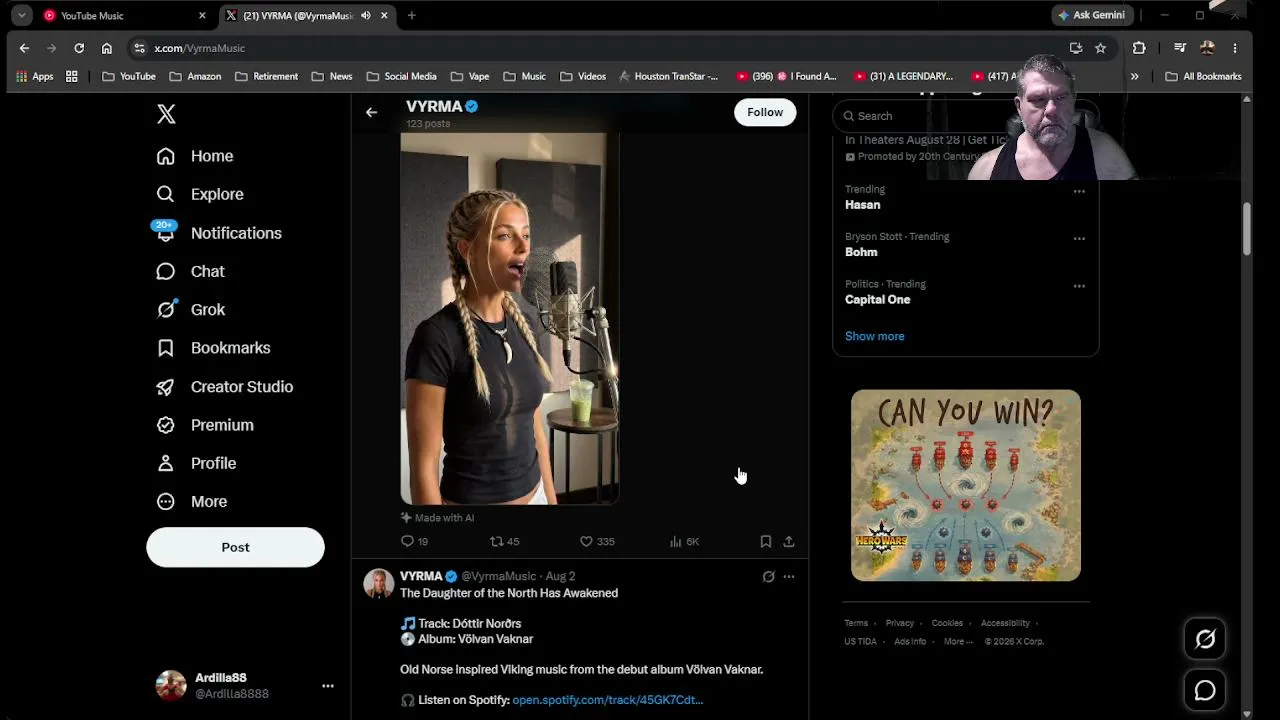Click the browser back arrow
This screenshot has width=1280, height=720.
coord(25,48)
